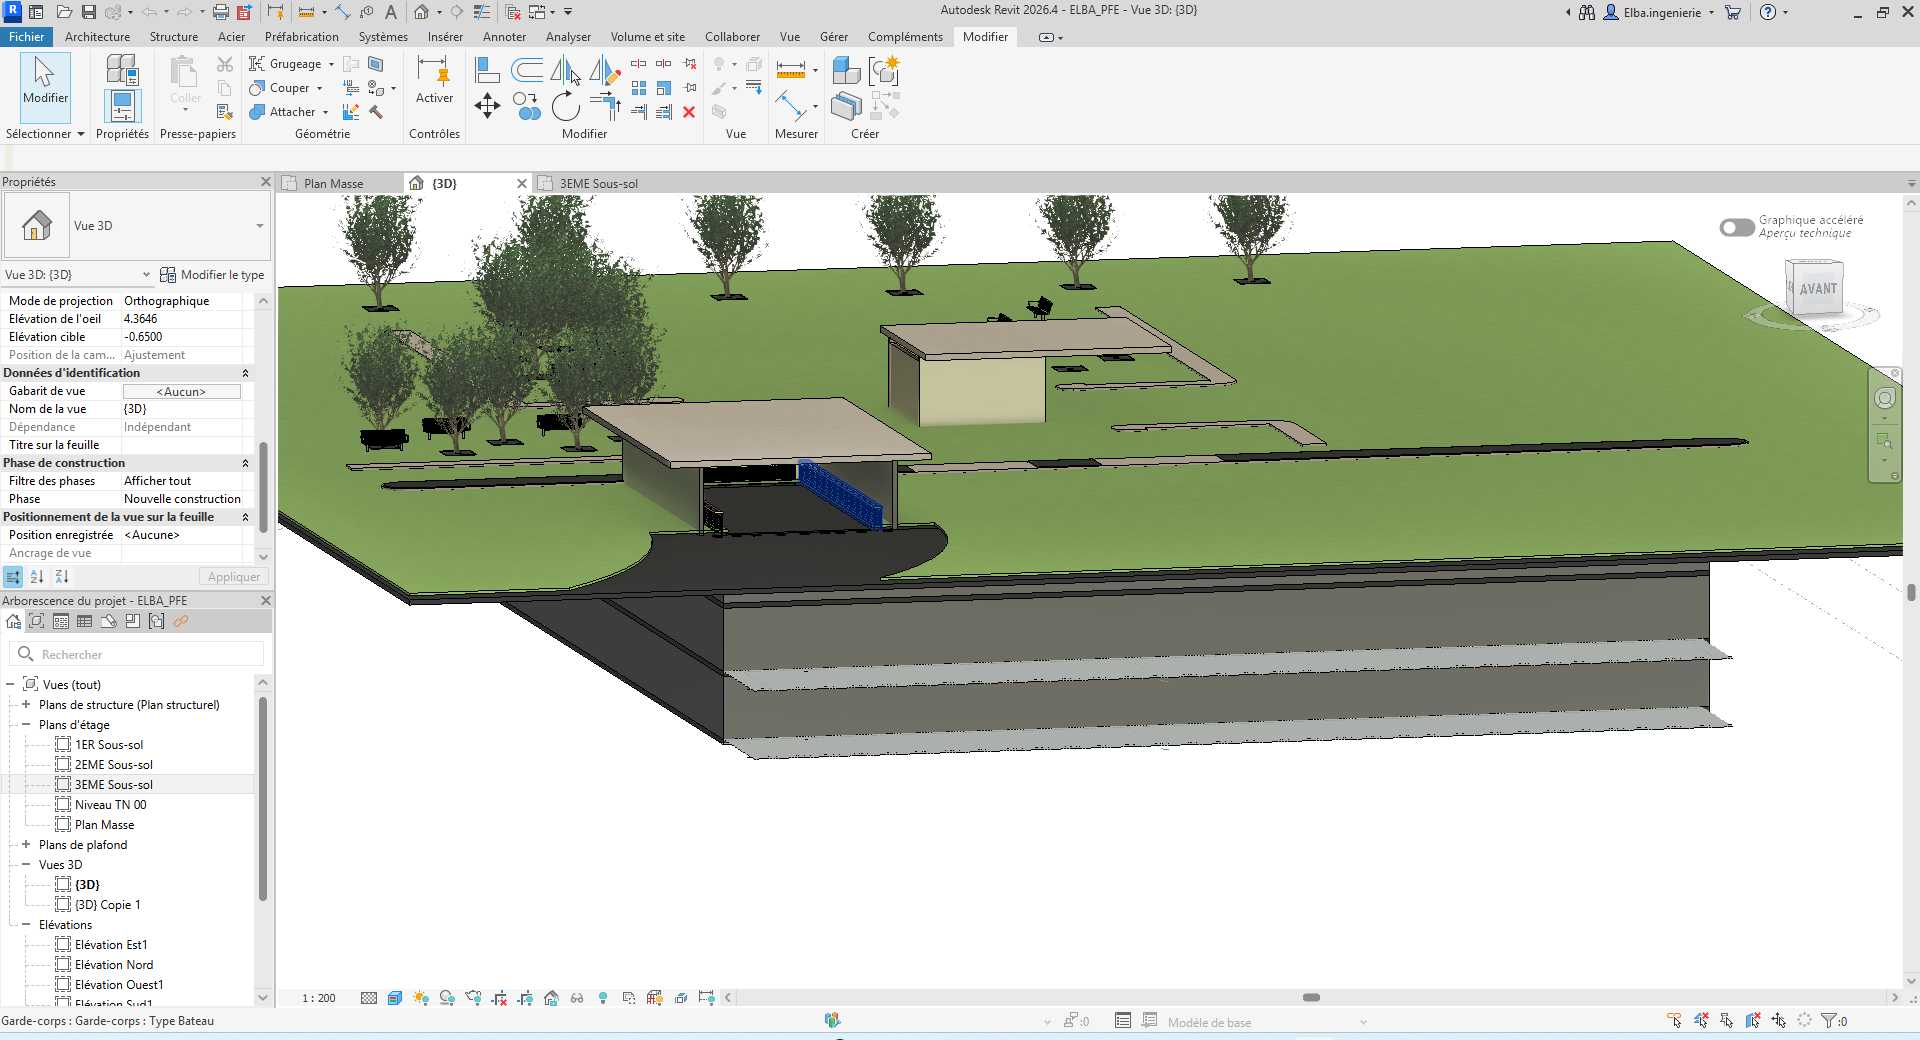The height and width of the screenshot is (1040, 1920).
Task: Click the Rotate tool icon
Action: click(x=565, y=106)
